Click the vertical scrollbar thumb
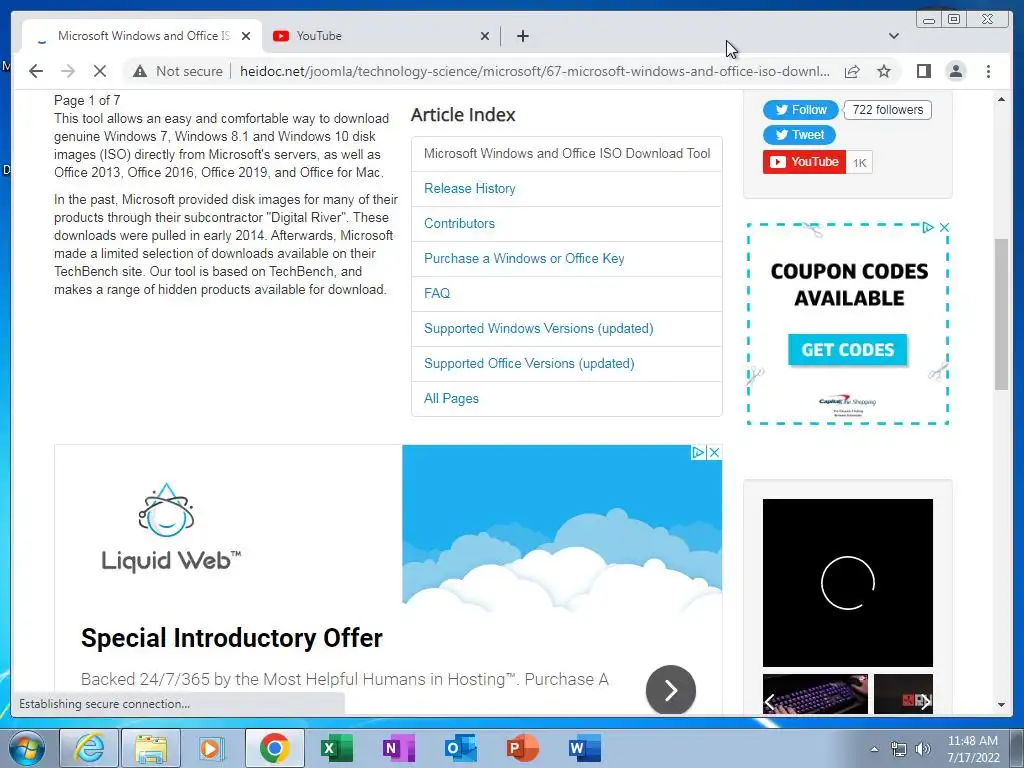 (1001, 315)
